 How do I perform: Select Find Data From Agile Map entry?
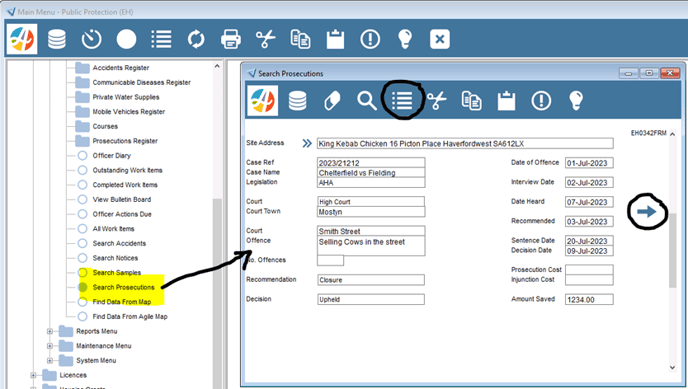(130, 316)
